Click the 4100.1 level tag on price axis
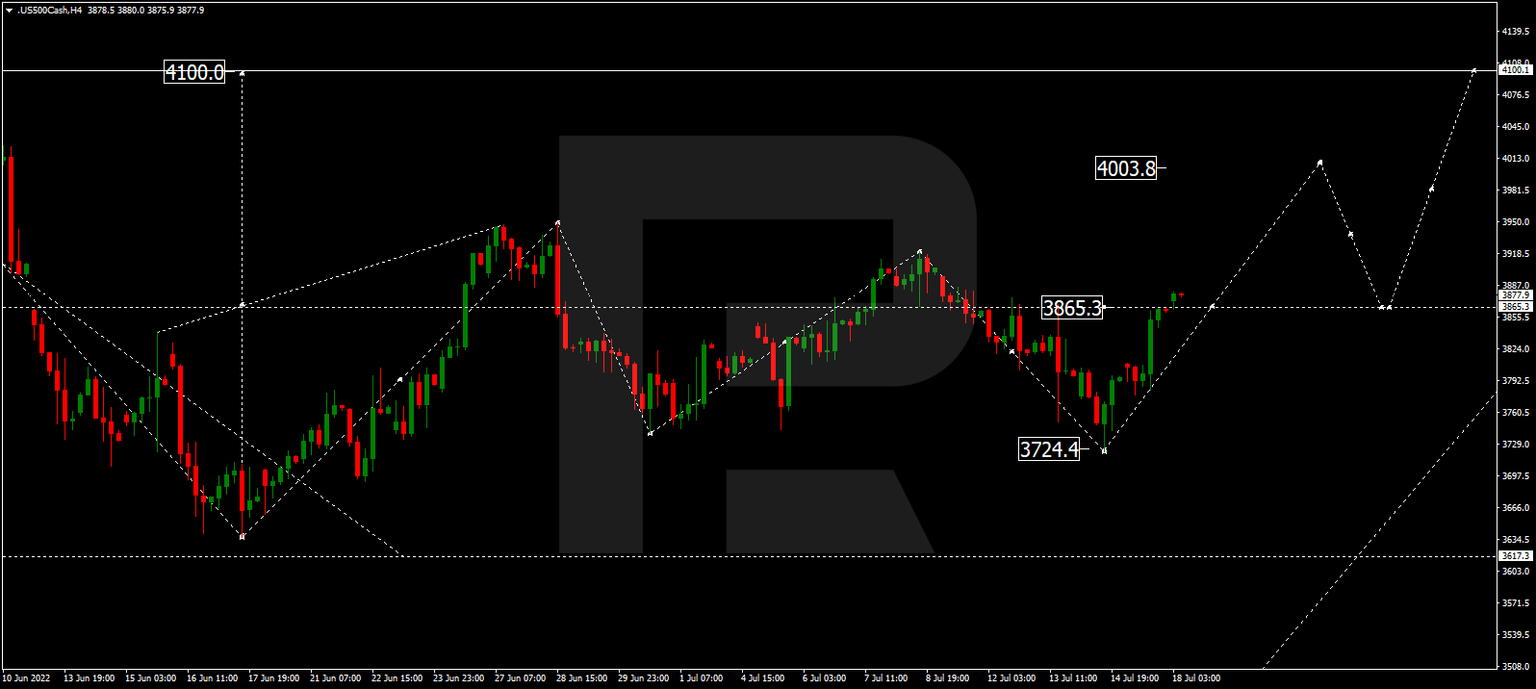Viewport: 1536px width, 689px height. [x=1515, y=70]
